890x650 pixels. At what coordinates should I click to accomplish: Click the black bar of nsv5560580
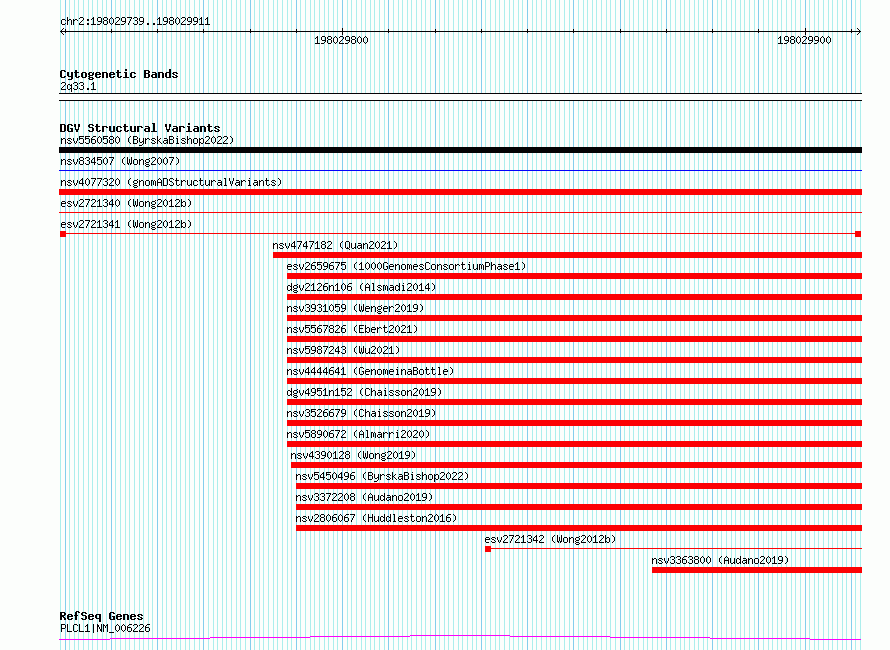pos(460,150)
